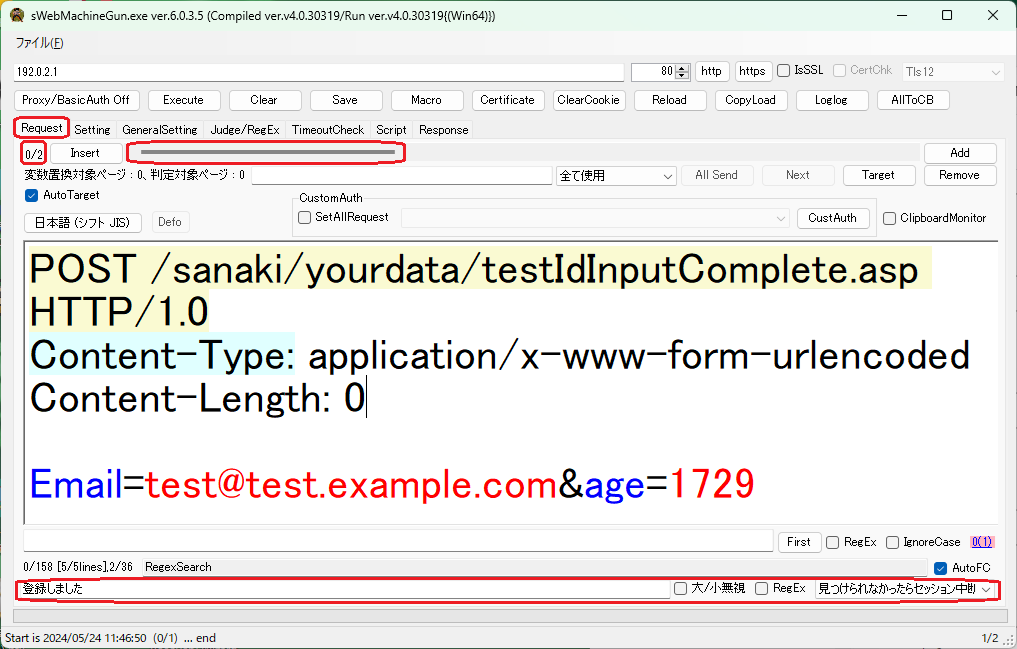Uncheck the AutoFC checkbox
The image size is (1017, 649).
click(940, 568)
